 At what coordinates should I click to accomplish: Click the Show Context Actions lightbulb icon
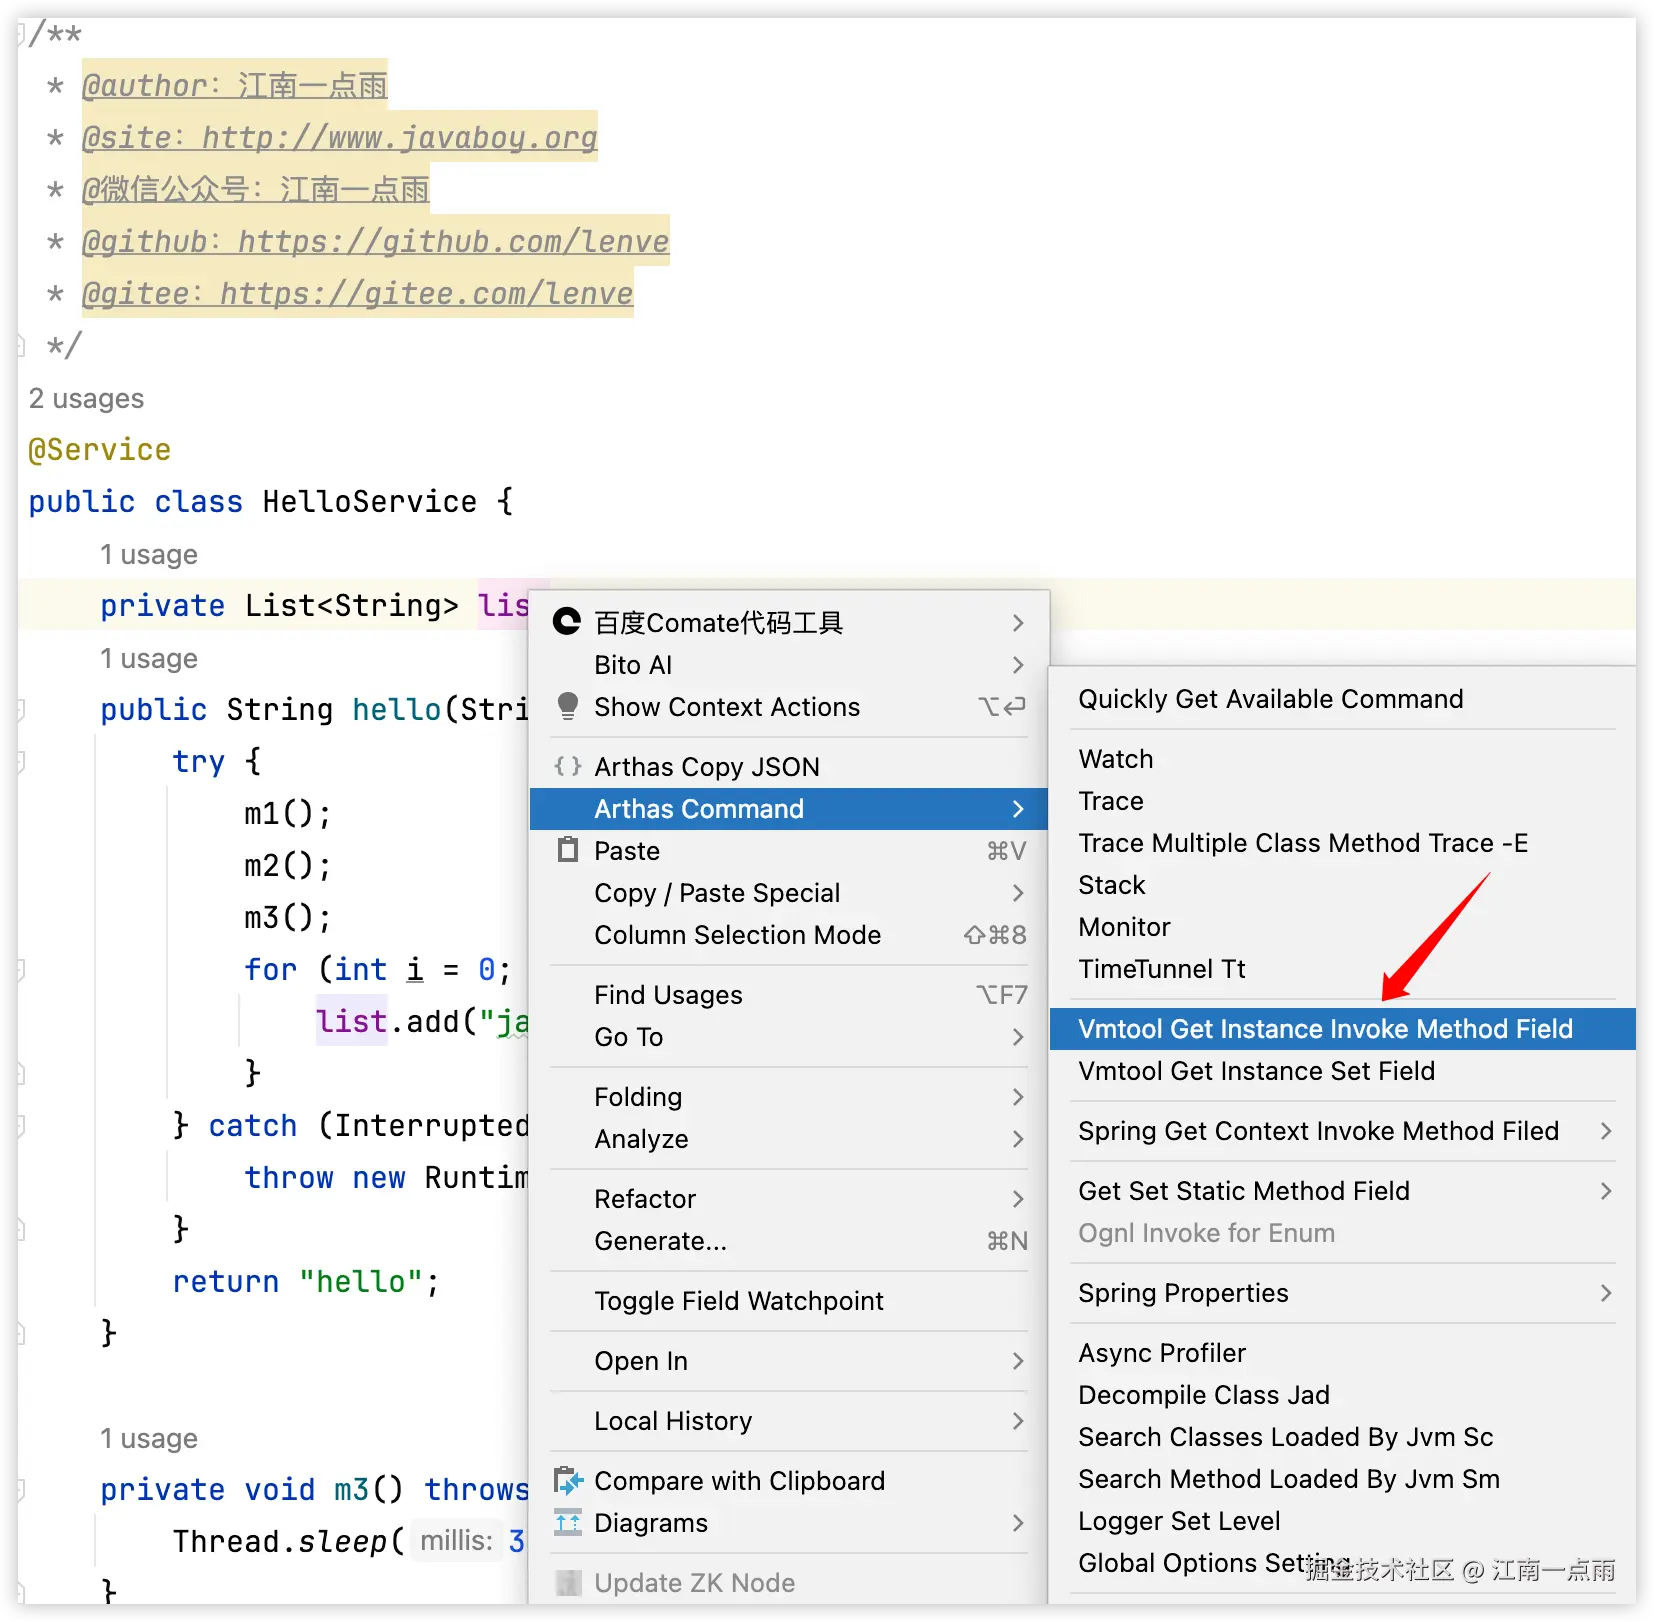[567, 706]
